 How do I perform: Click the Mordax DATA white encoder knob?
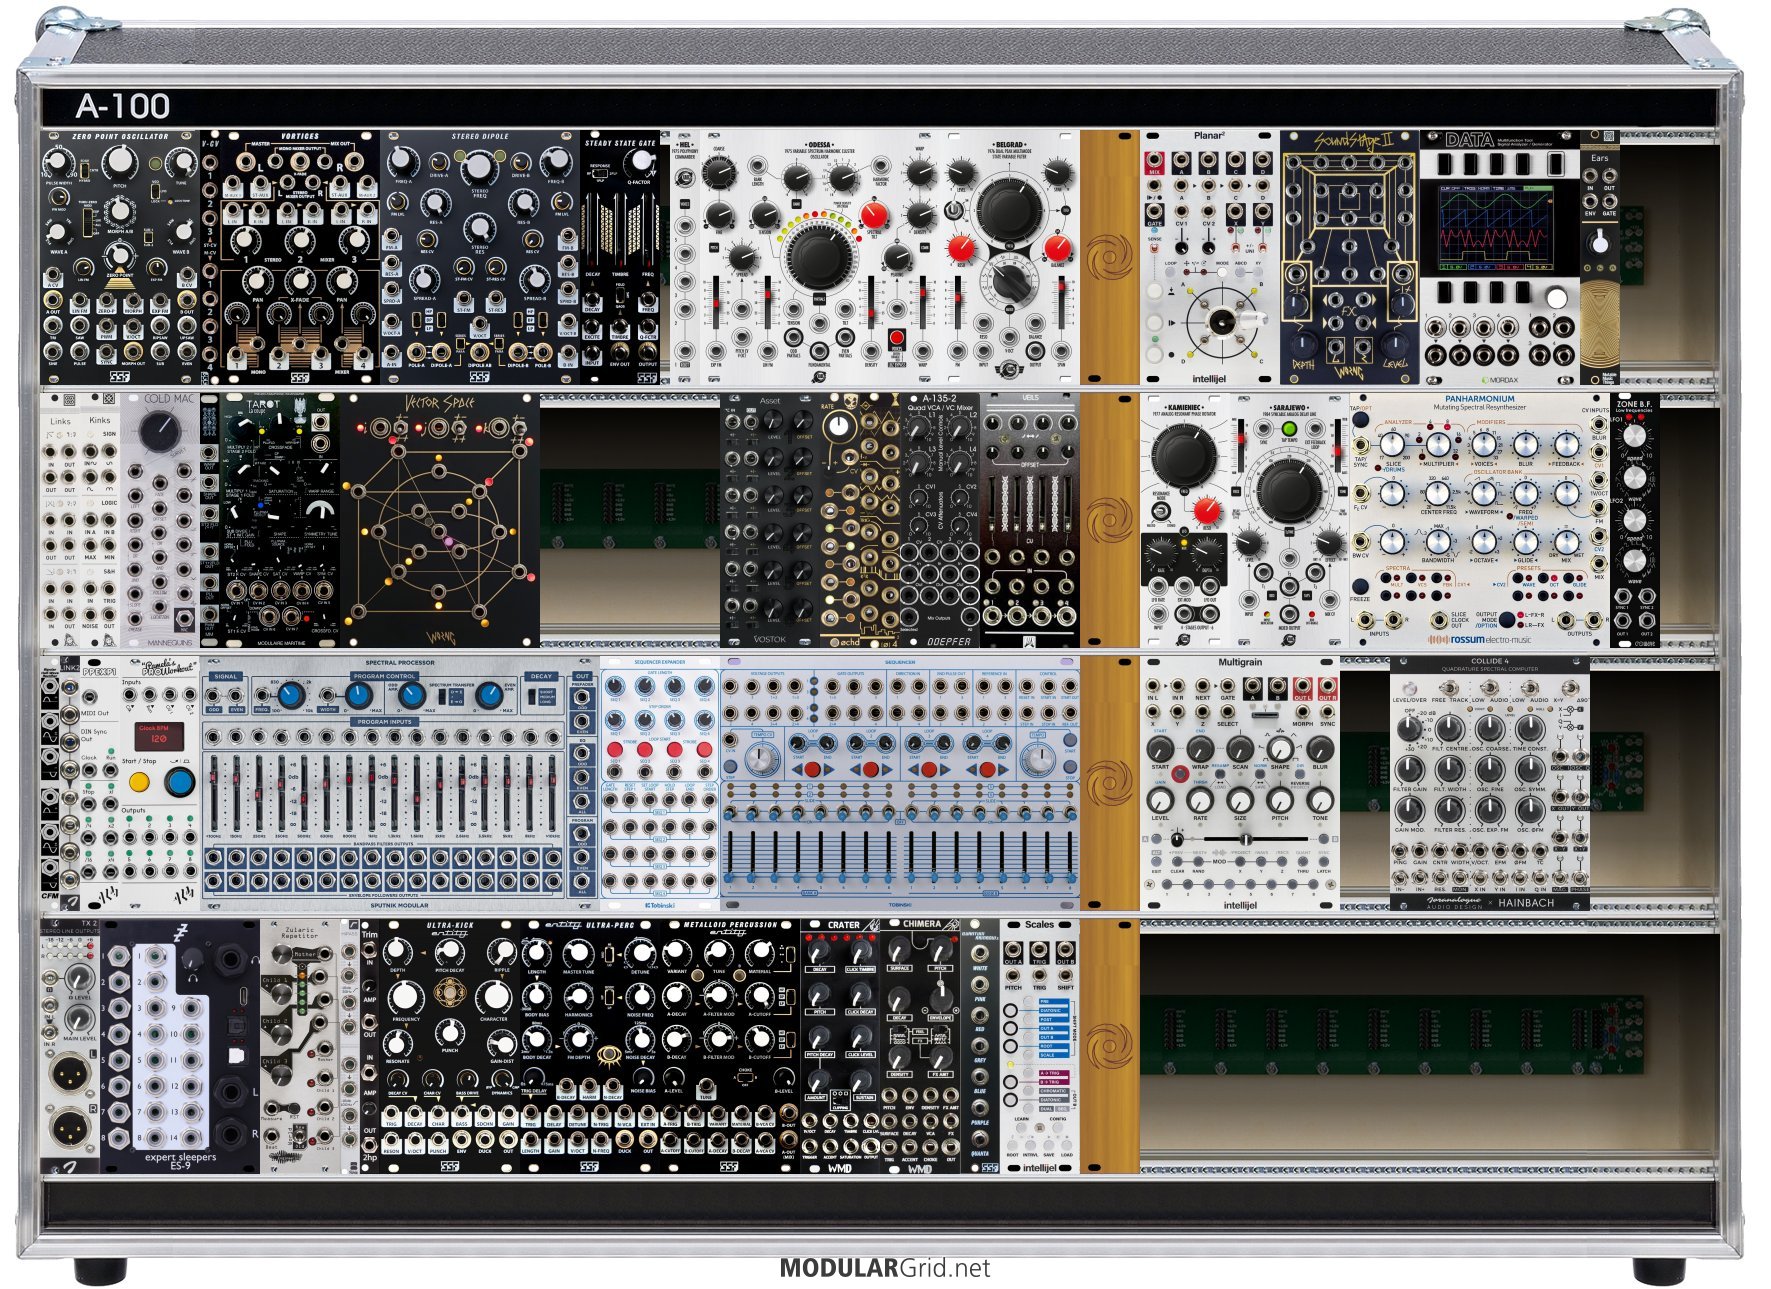[x=1556, y=298]
